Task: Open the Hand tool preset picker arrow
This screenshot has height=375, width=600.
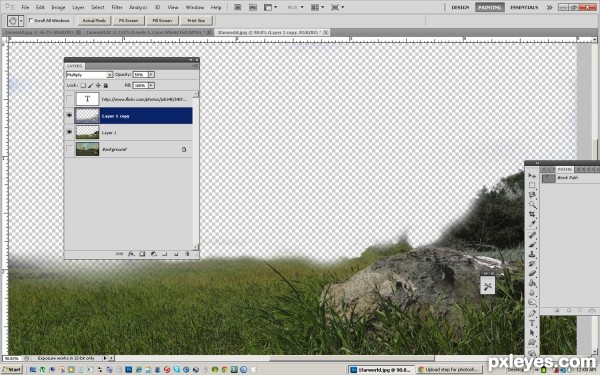Action: pos(21,21)
